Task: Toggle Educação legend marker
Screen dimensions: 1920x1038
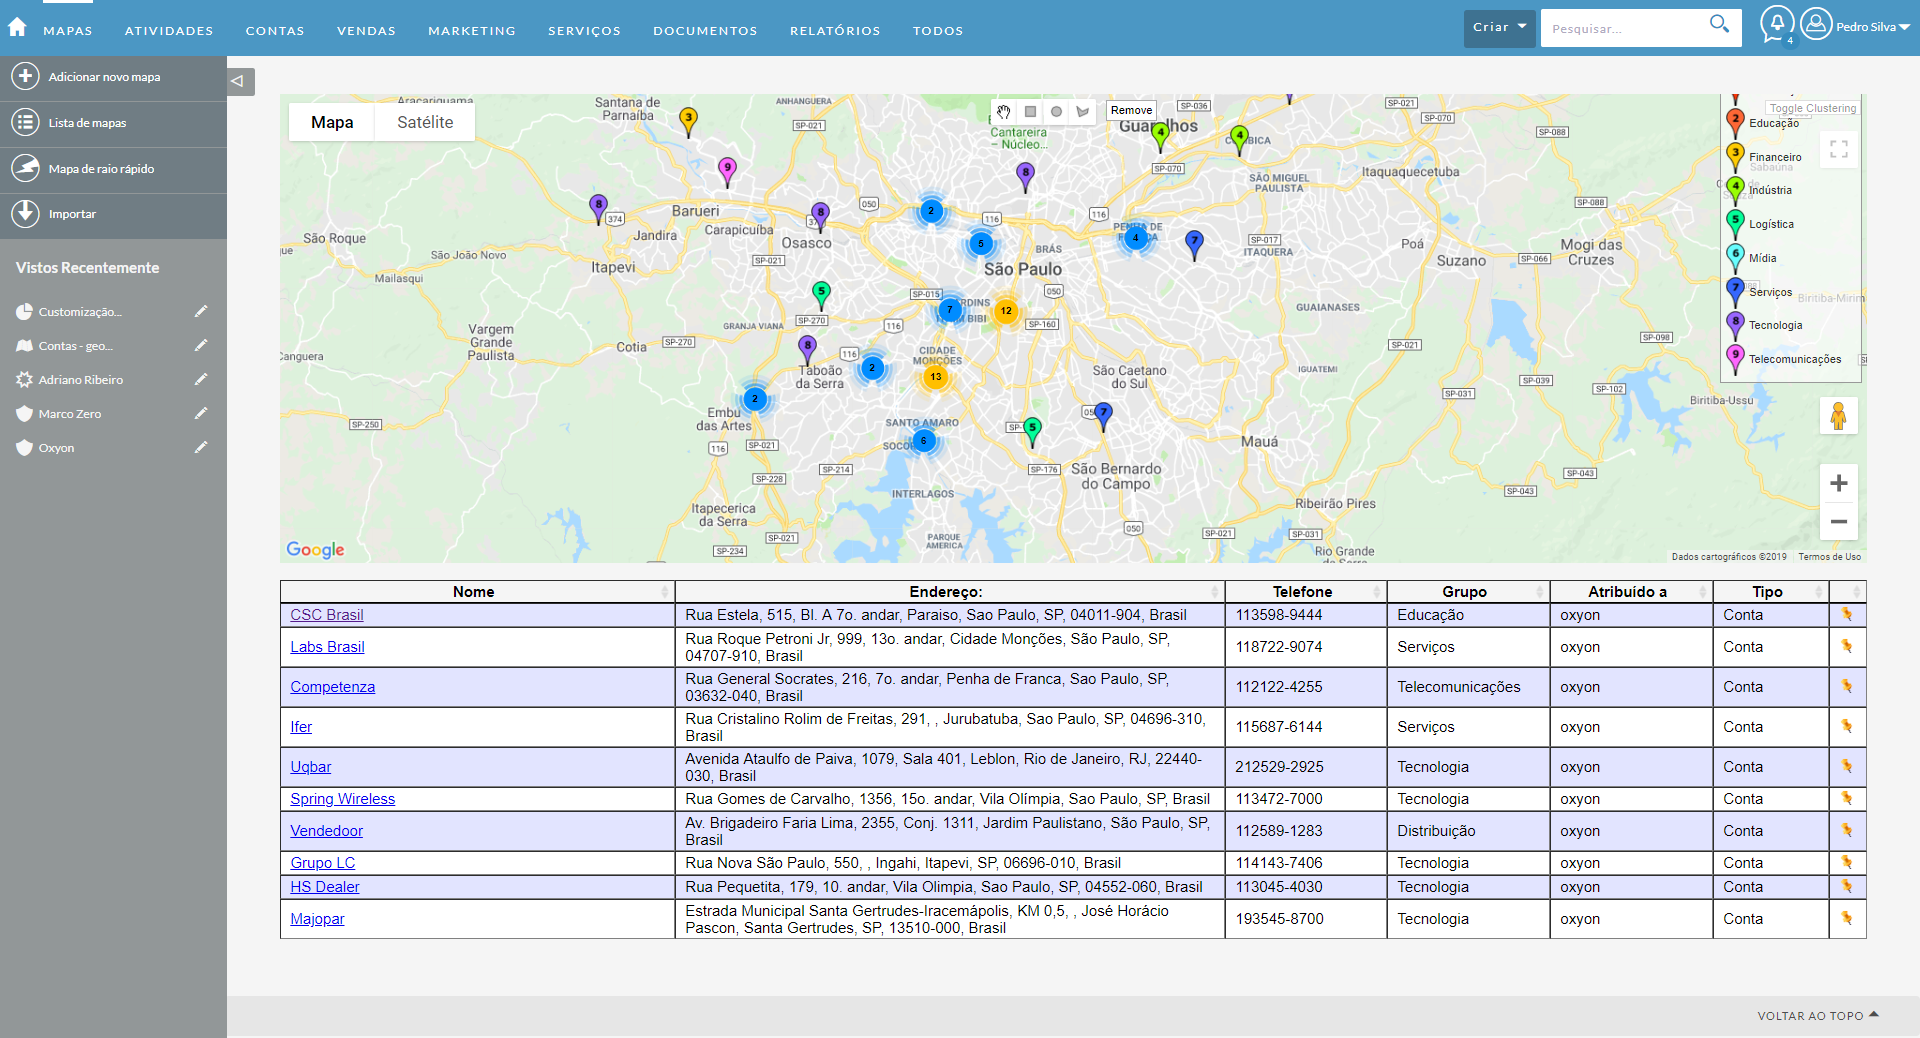Action: (1736, 122)
